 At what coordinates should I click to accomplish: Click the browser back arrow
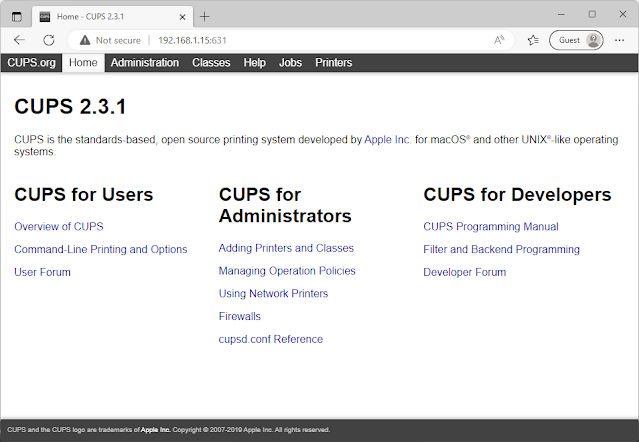(19, 40)
